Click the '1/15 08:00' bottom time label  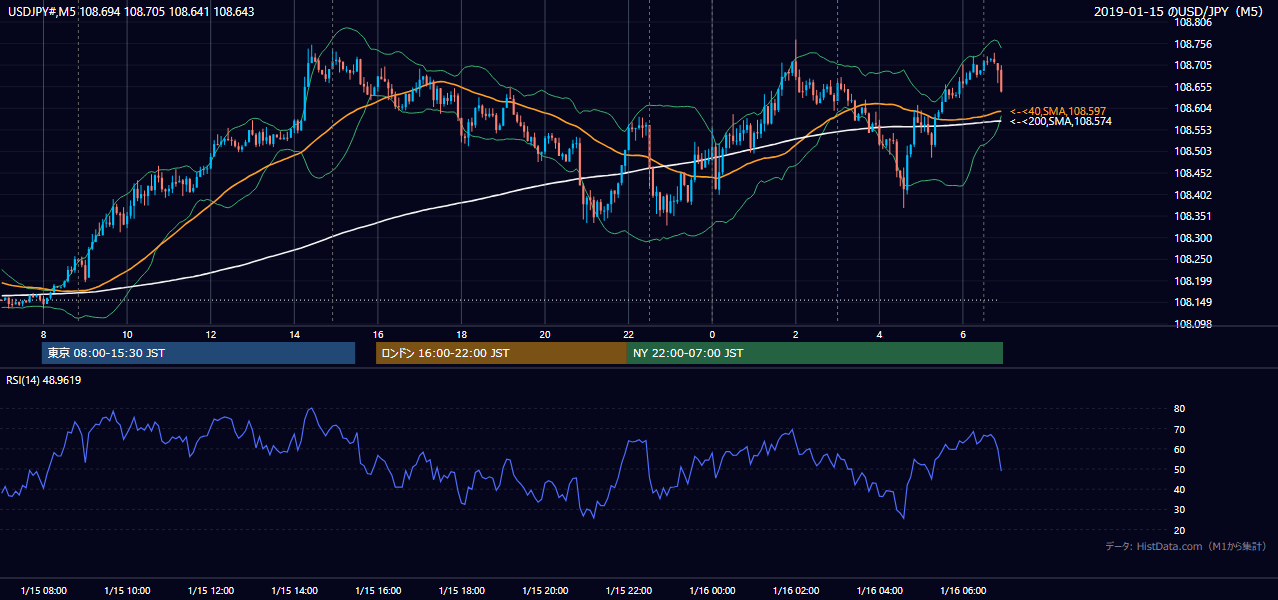pos(43,591)
